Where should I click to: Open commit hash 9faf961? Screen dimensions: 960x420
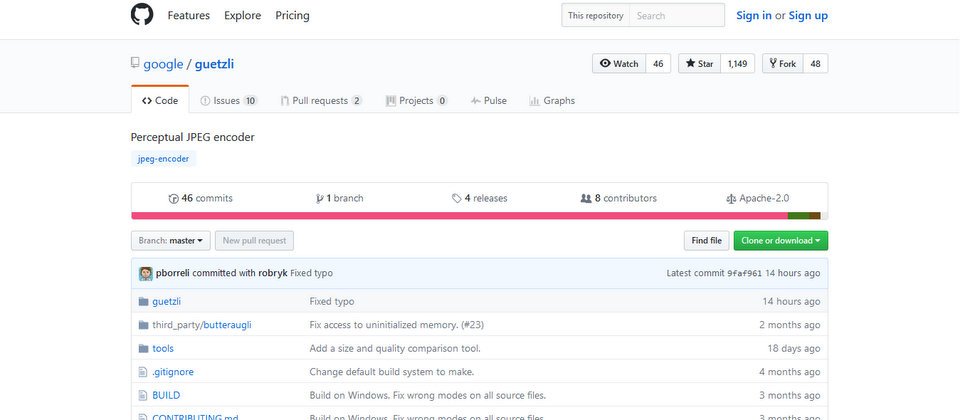point(744,274)
